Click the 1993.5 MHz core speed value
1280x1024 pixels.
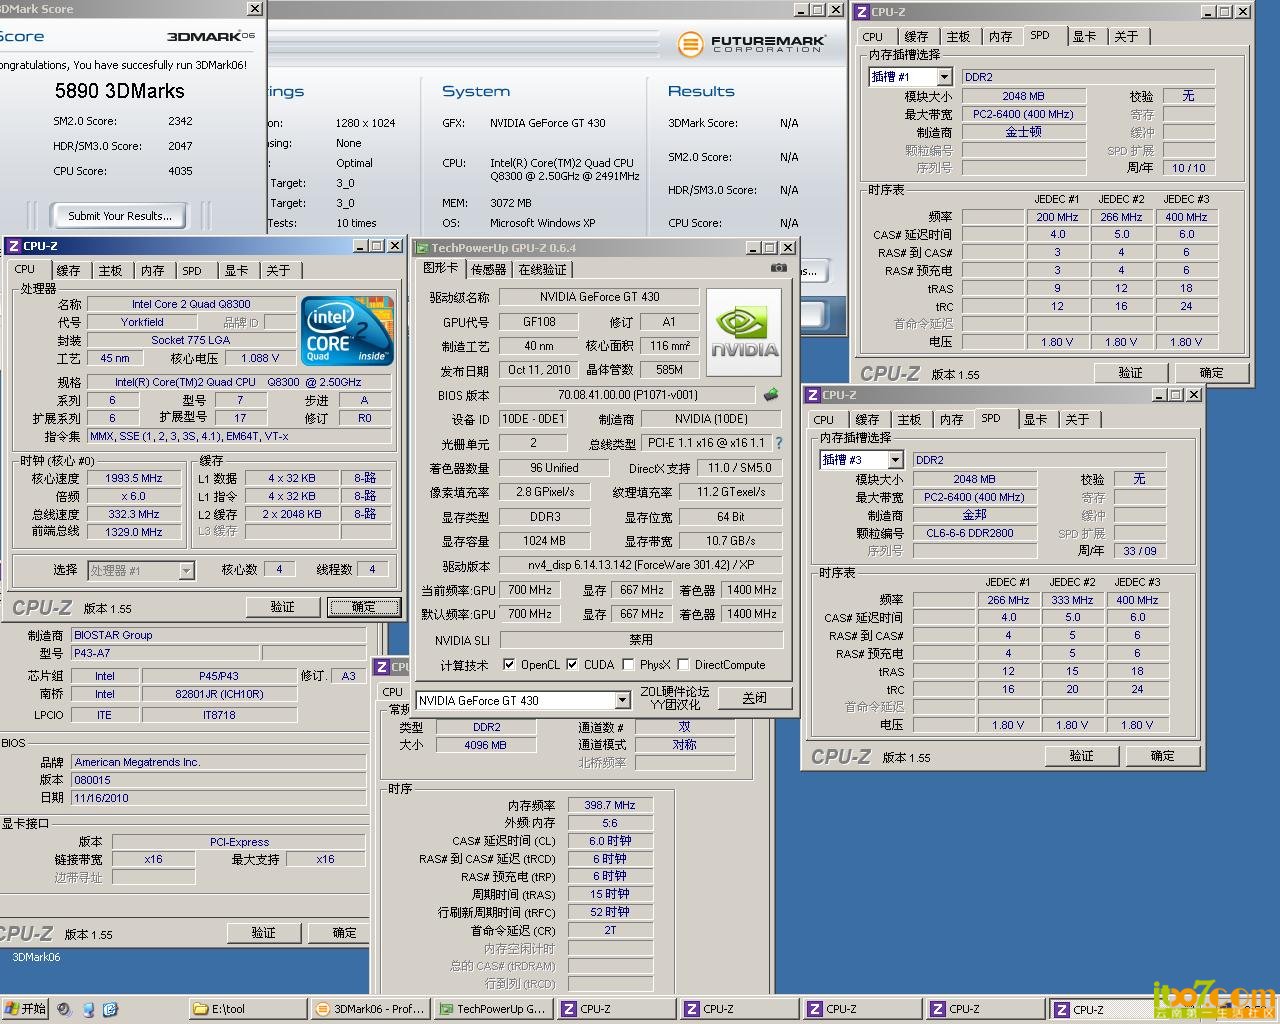134,478
